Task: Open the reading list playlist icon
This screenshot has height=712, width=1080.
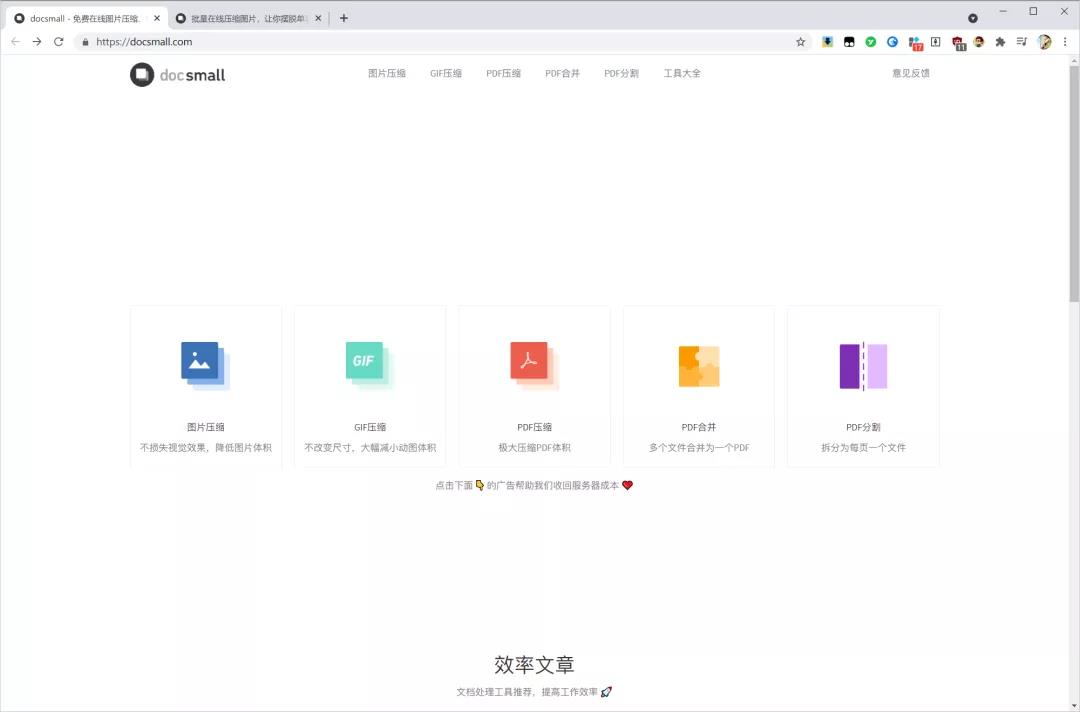Action: (x=1022, y=42)
